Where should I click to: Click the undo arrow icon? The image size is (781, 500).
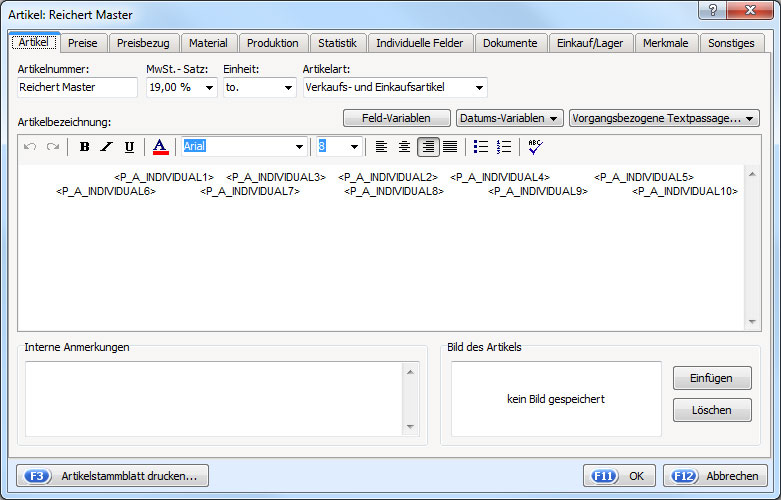30,146
